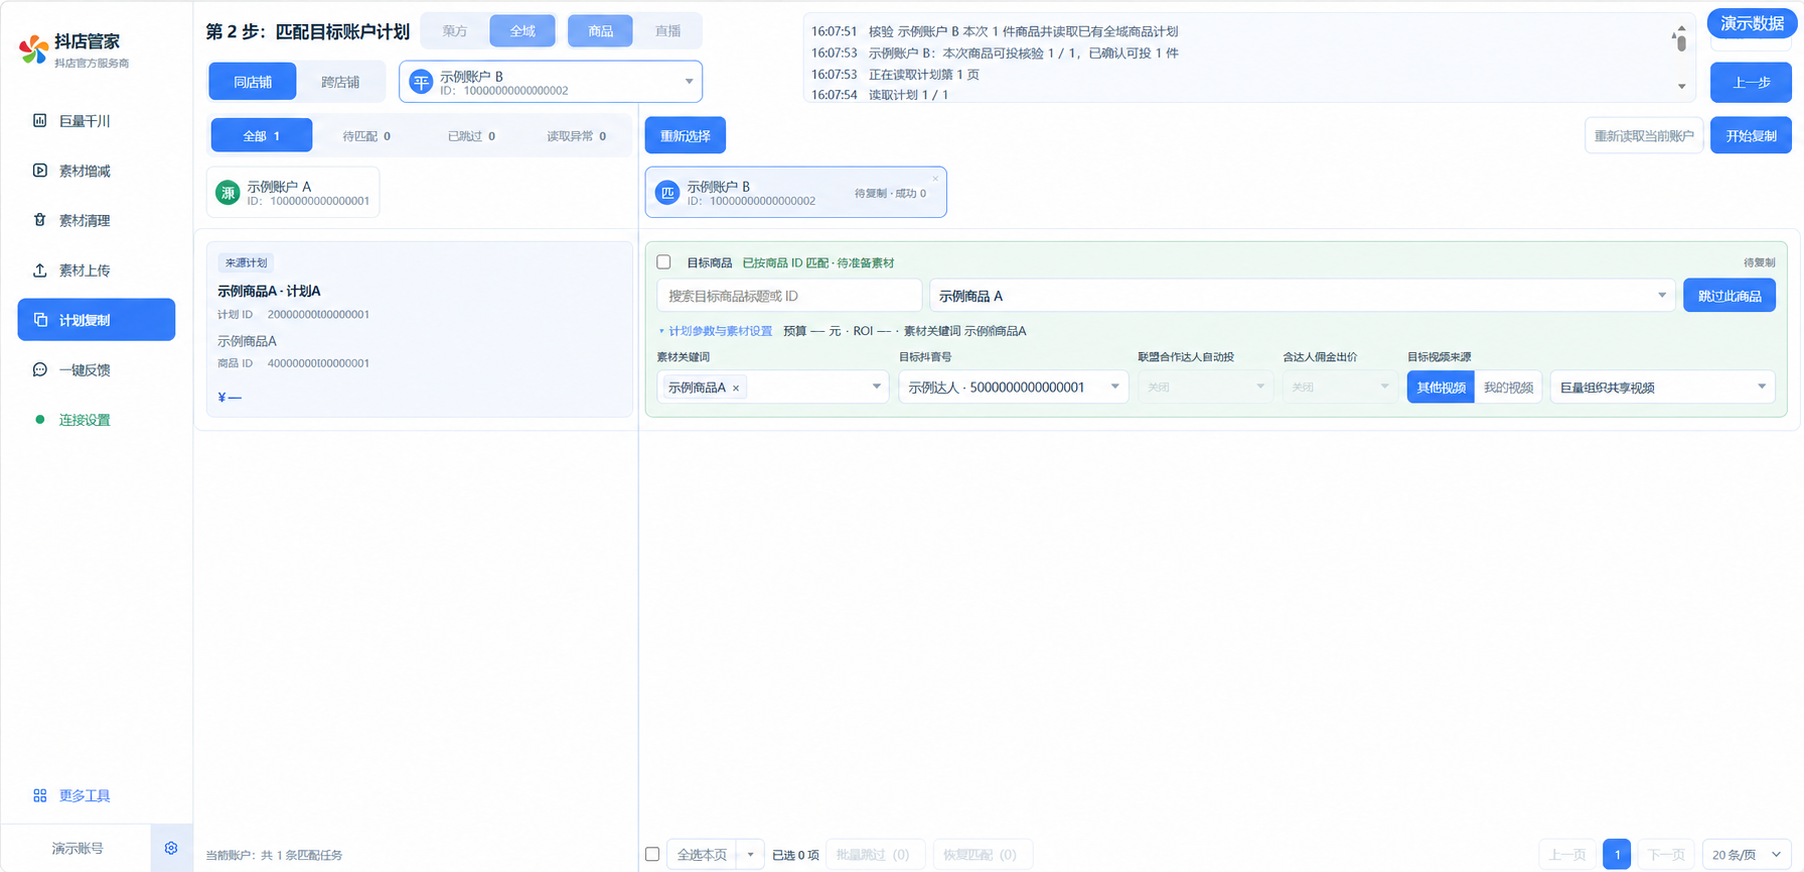Click the 计划复制 copy icon
This screenshot has width=1804, height=872.
coord(40,320)
